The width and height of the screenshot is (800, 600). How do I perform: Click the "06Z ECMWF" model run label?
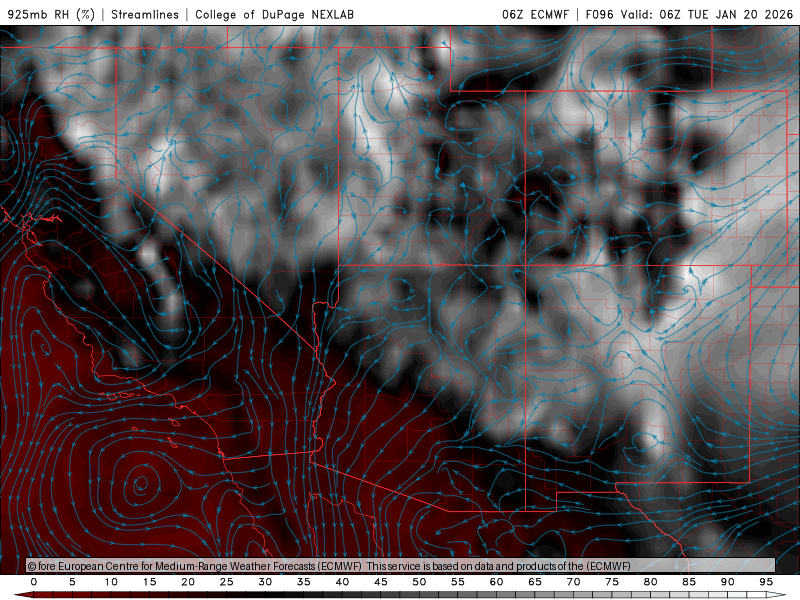tap(535, 14)
